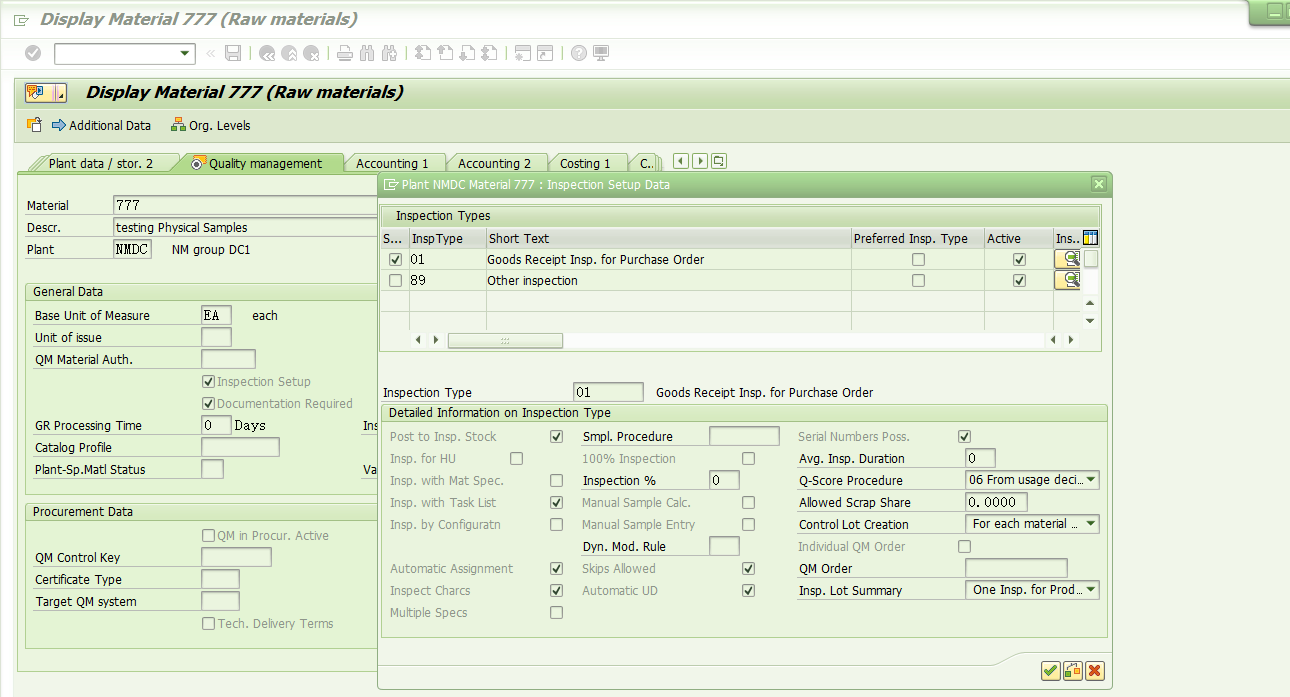Save the material record

[233, 53]
